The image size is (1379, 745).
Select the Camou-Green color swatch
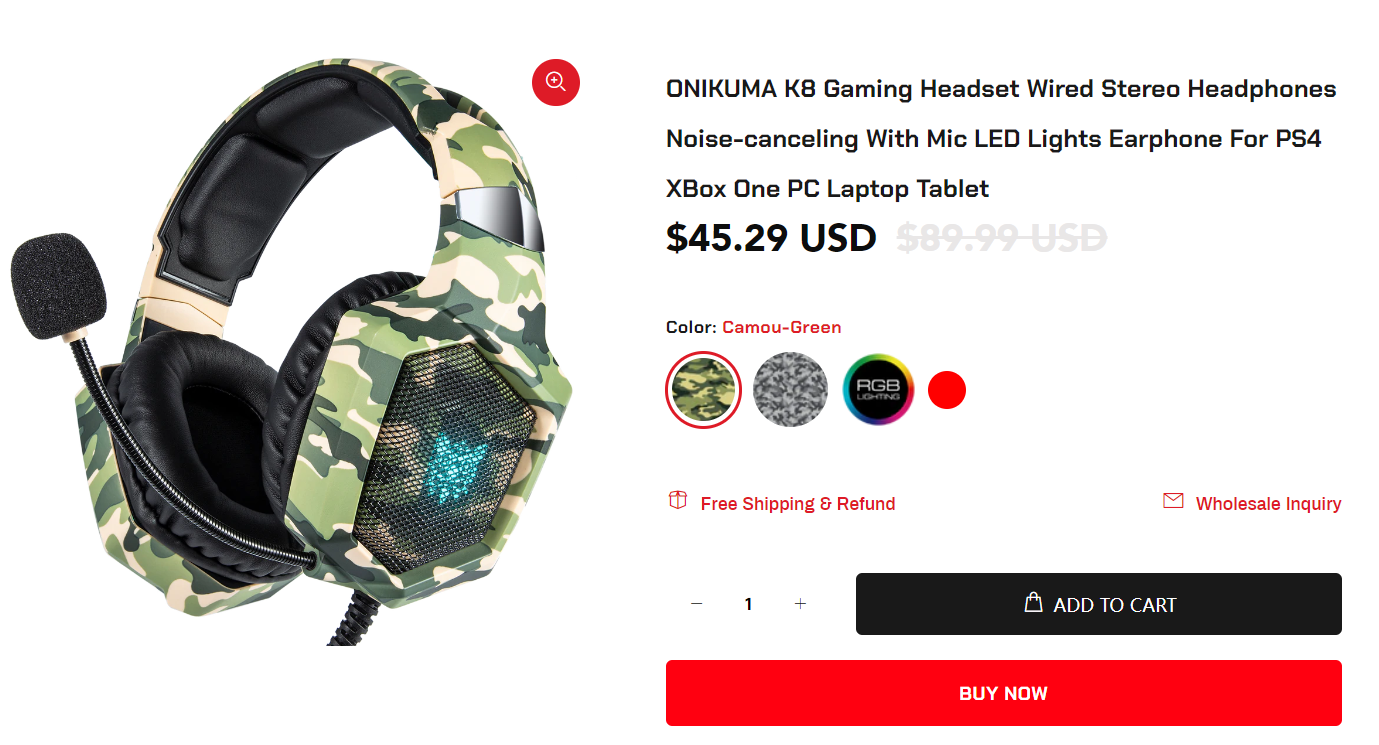pos(703,390)
